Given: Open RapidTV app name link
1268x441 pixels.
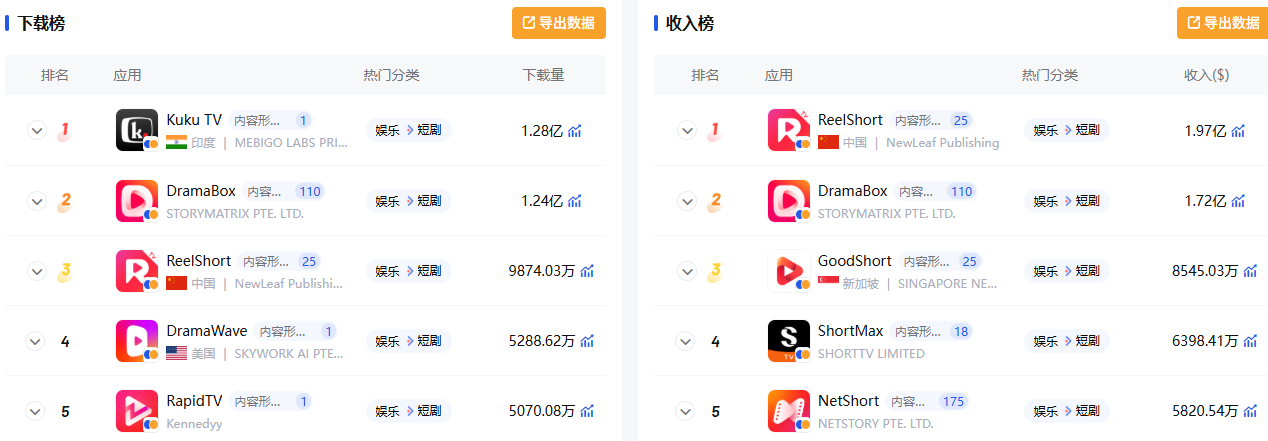Looking at the screenshot, I should [194, 401].
